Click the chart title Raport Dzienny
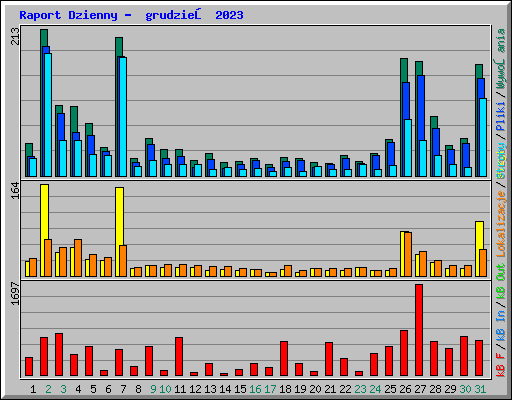The width and height of the screenshot is (512, 400). (x=68, y=15)
